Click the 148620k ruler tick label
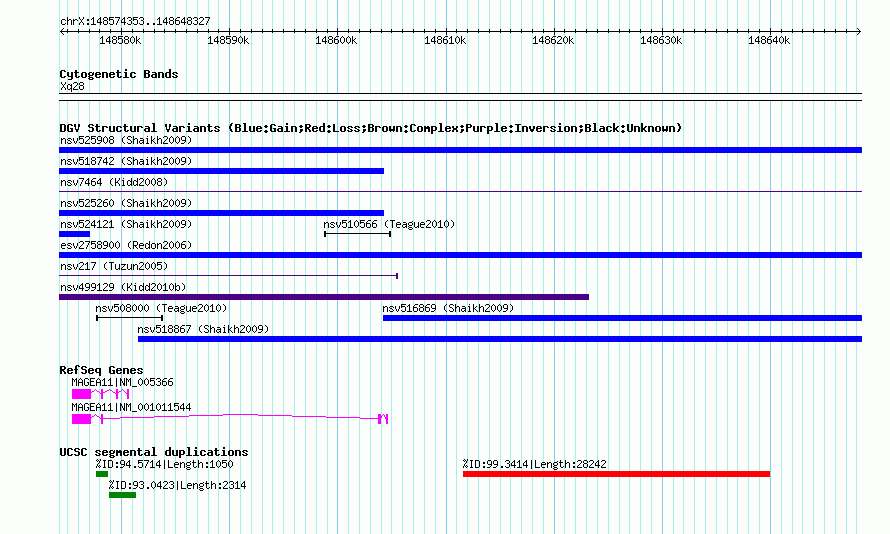This screenshot has width=890, height=534. coord(553,41)
